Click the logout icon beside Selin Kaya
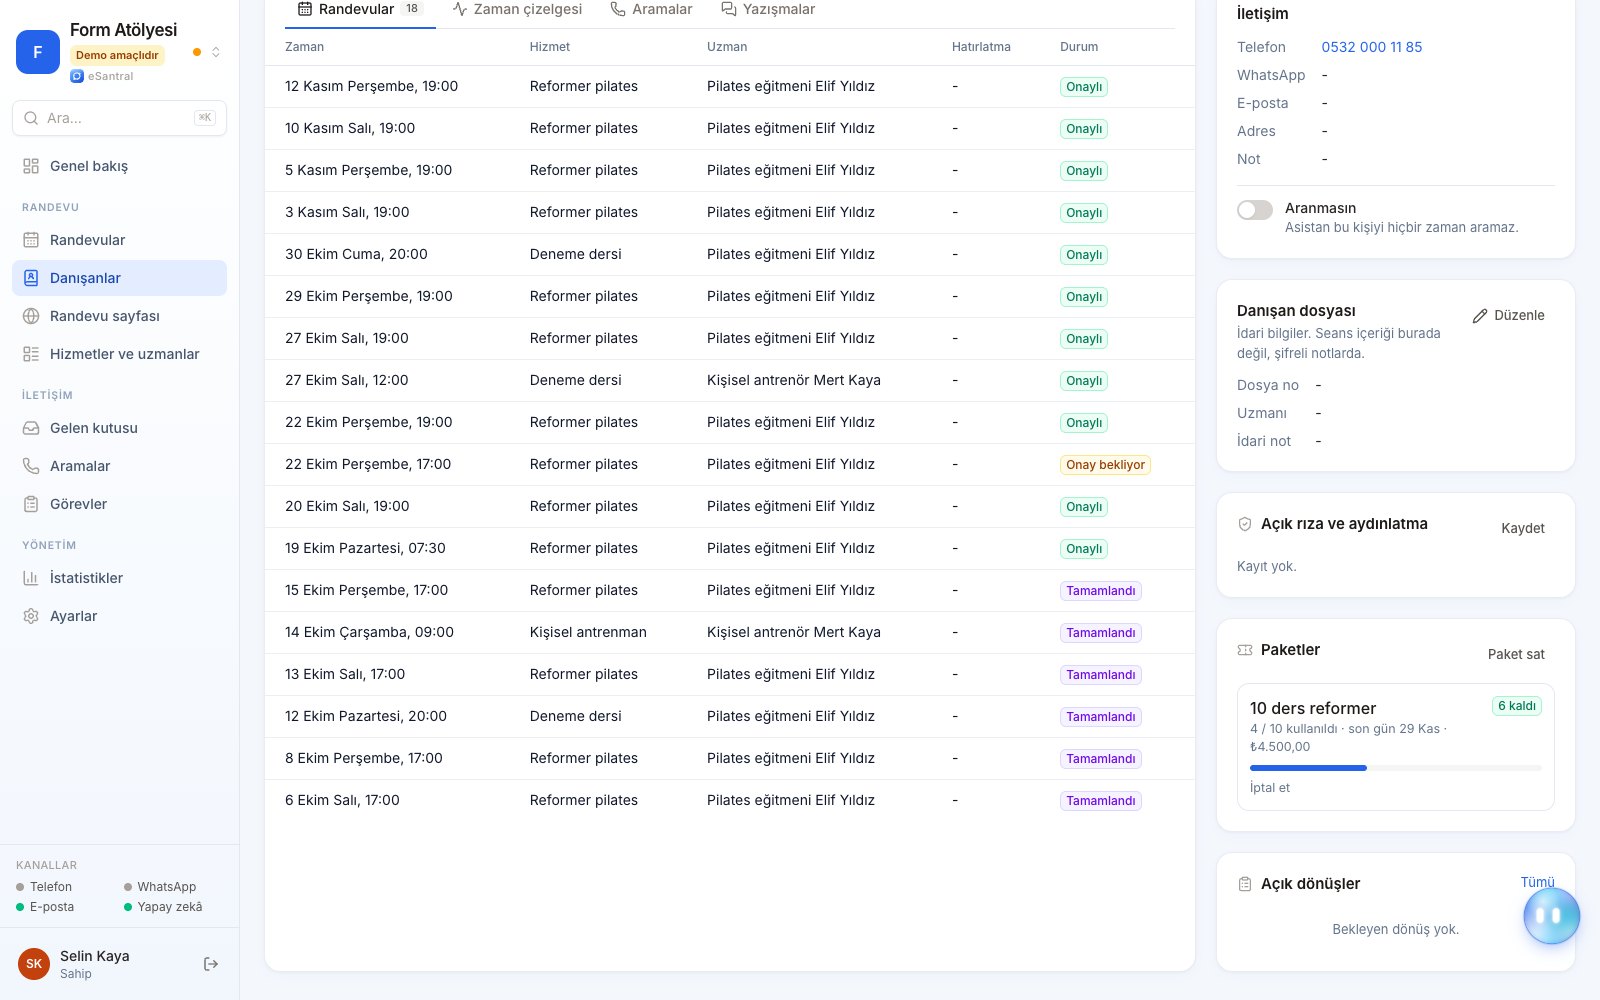Viewport: 1600px width, 1000px height. (211, 964)
